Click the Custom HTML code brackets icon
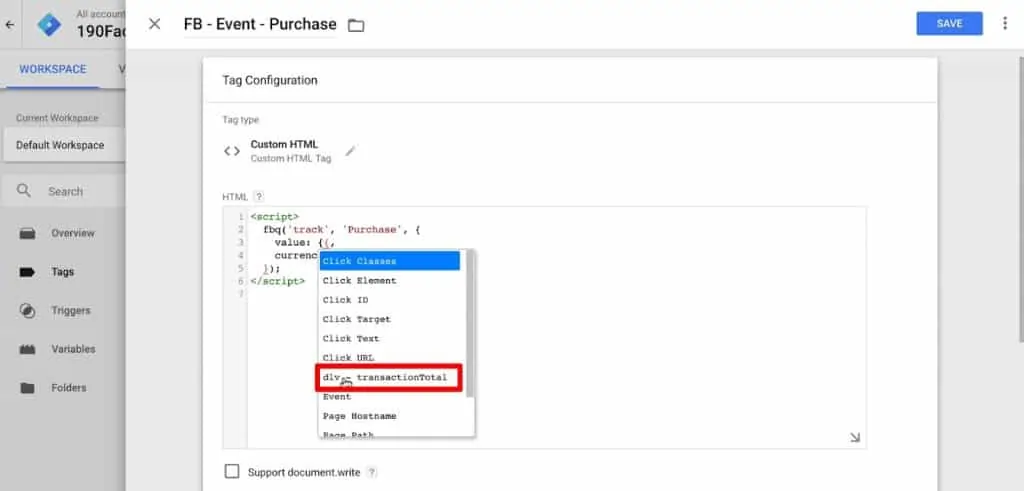1024x491 pixels. coord(232,151)
